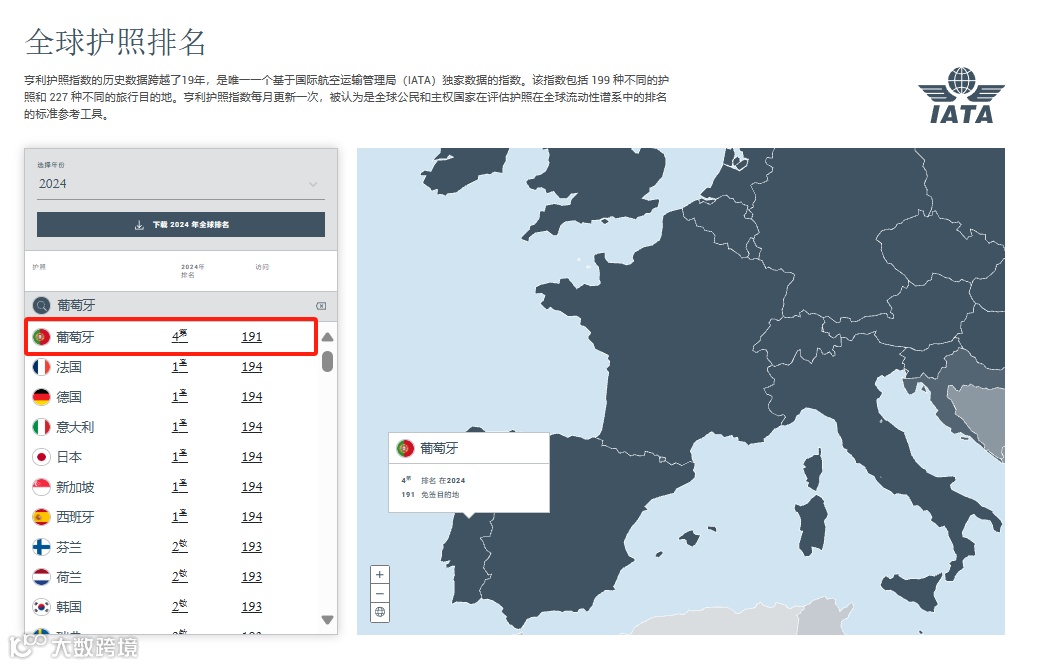1062x666 pixels.
Task: Open Netherlands' rank 2 link
Action: [179, 577]
